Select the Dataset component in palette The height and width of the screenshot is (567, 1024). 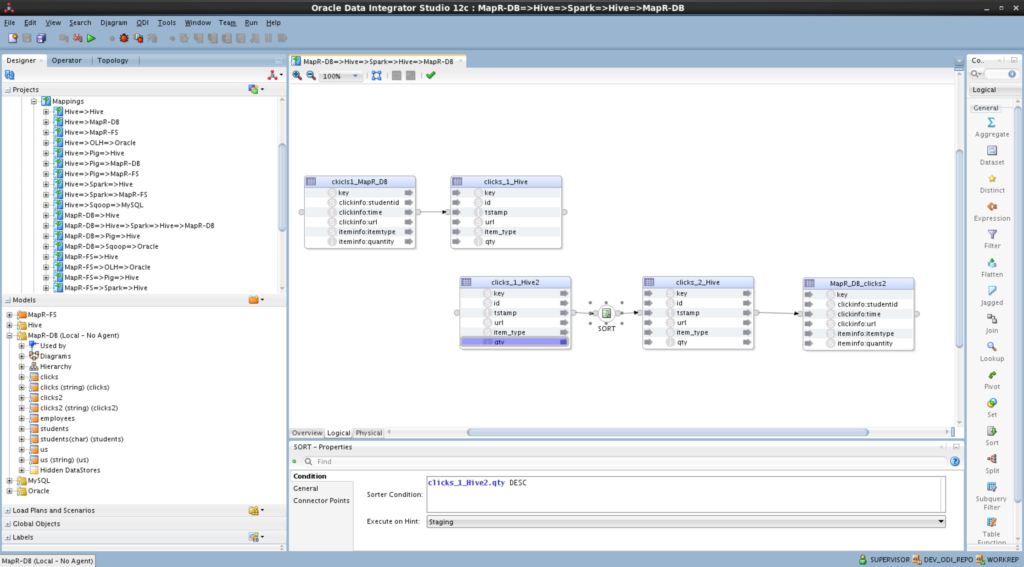click(991, 155)
